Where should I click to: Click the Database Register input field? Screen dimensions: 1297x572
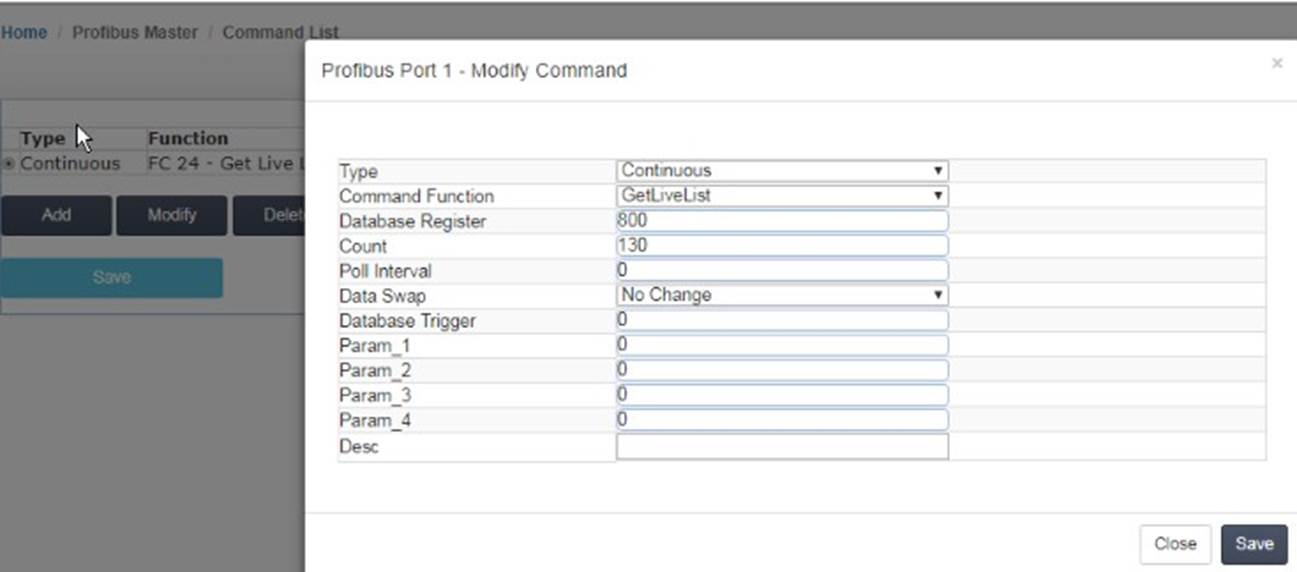coord(782,221)
